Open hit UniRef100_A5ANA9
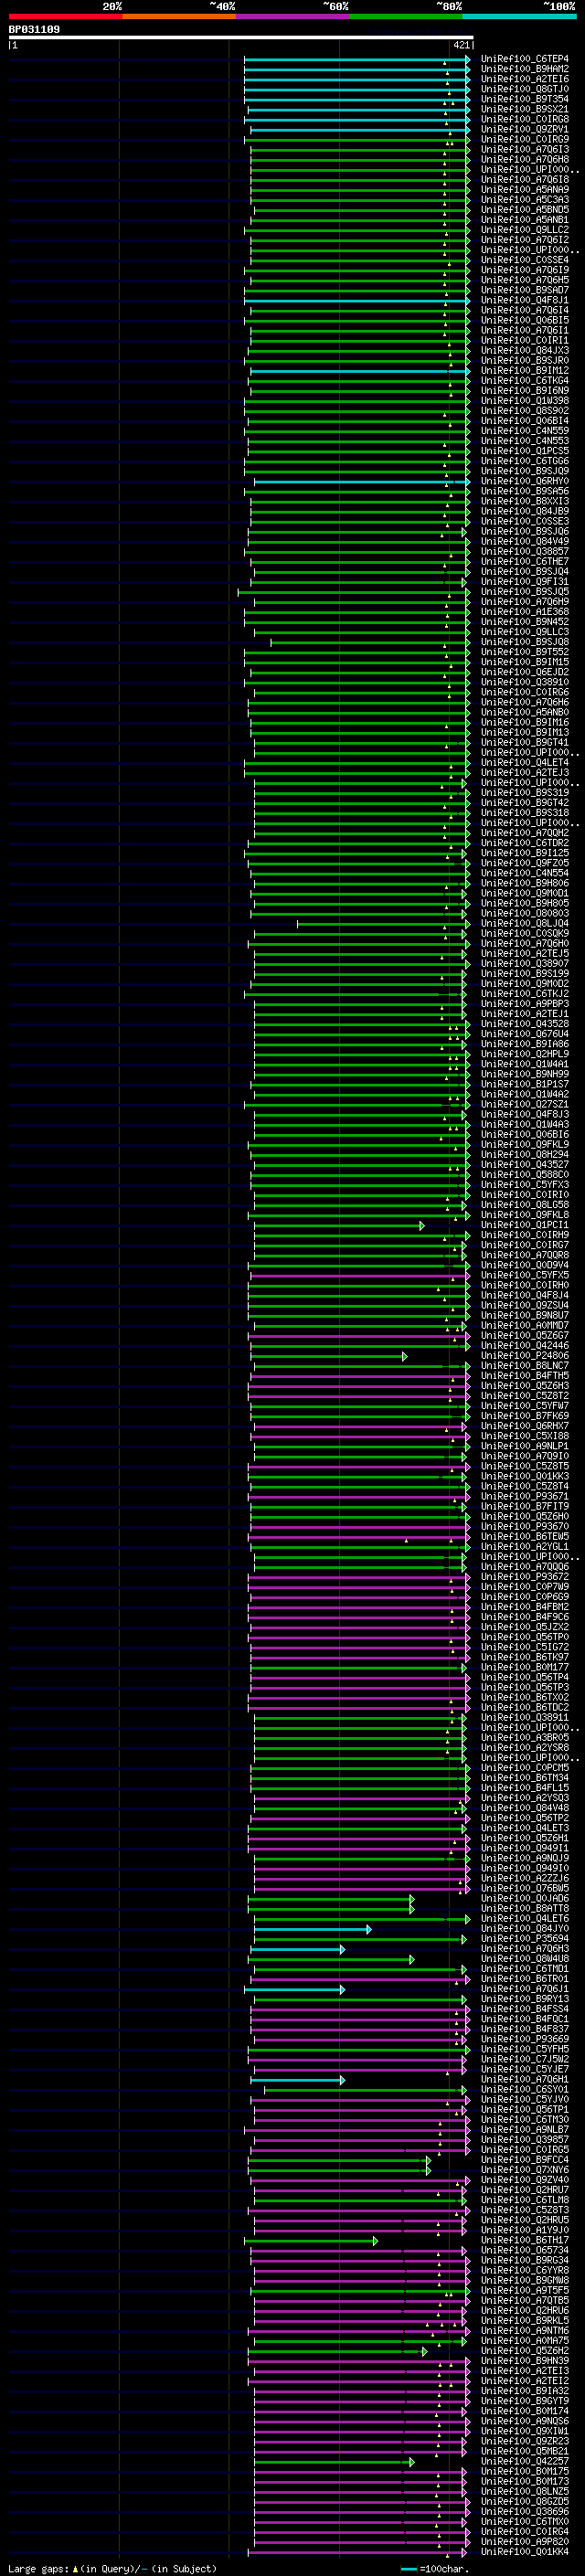 [524, 189]
